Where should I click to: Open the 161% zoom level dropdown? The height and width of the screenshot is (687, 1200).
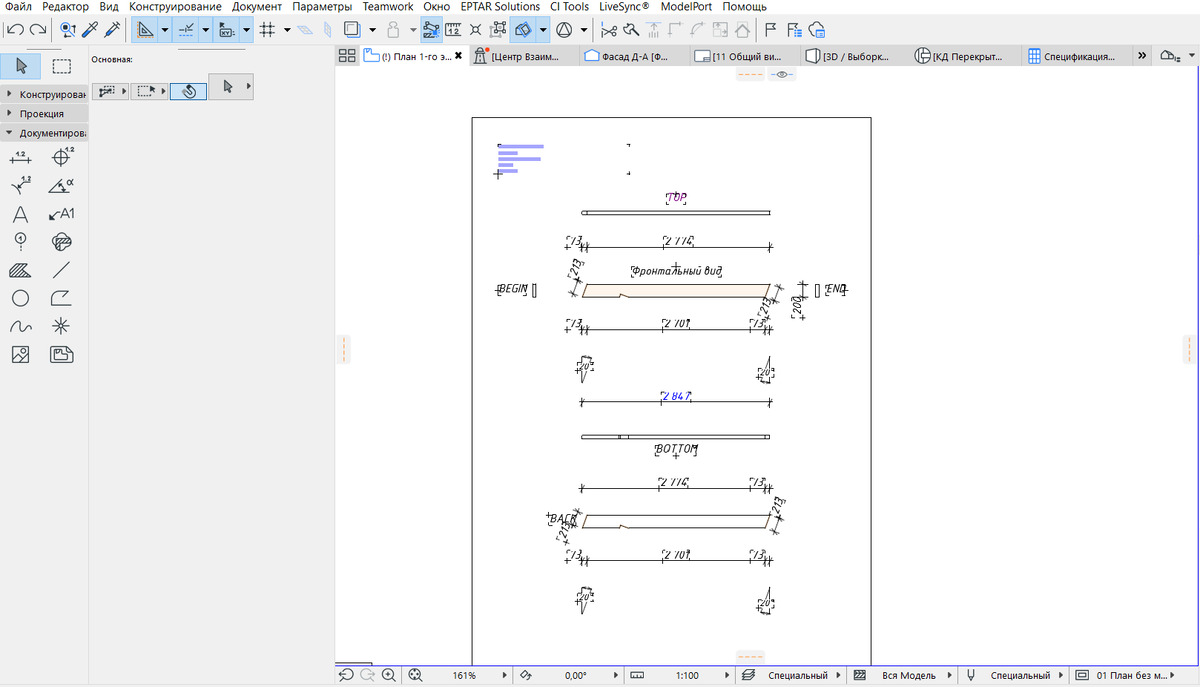pyautogui.click(x=505, y=676)
